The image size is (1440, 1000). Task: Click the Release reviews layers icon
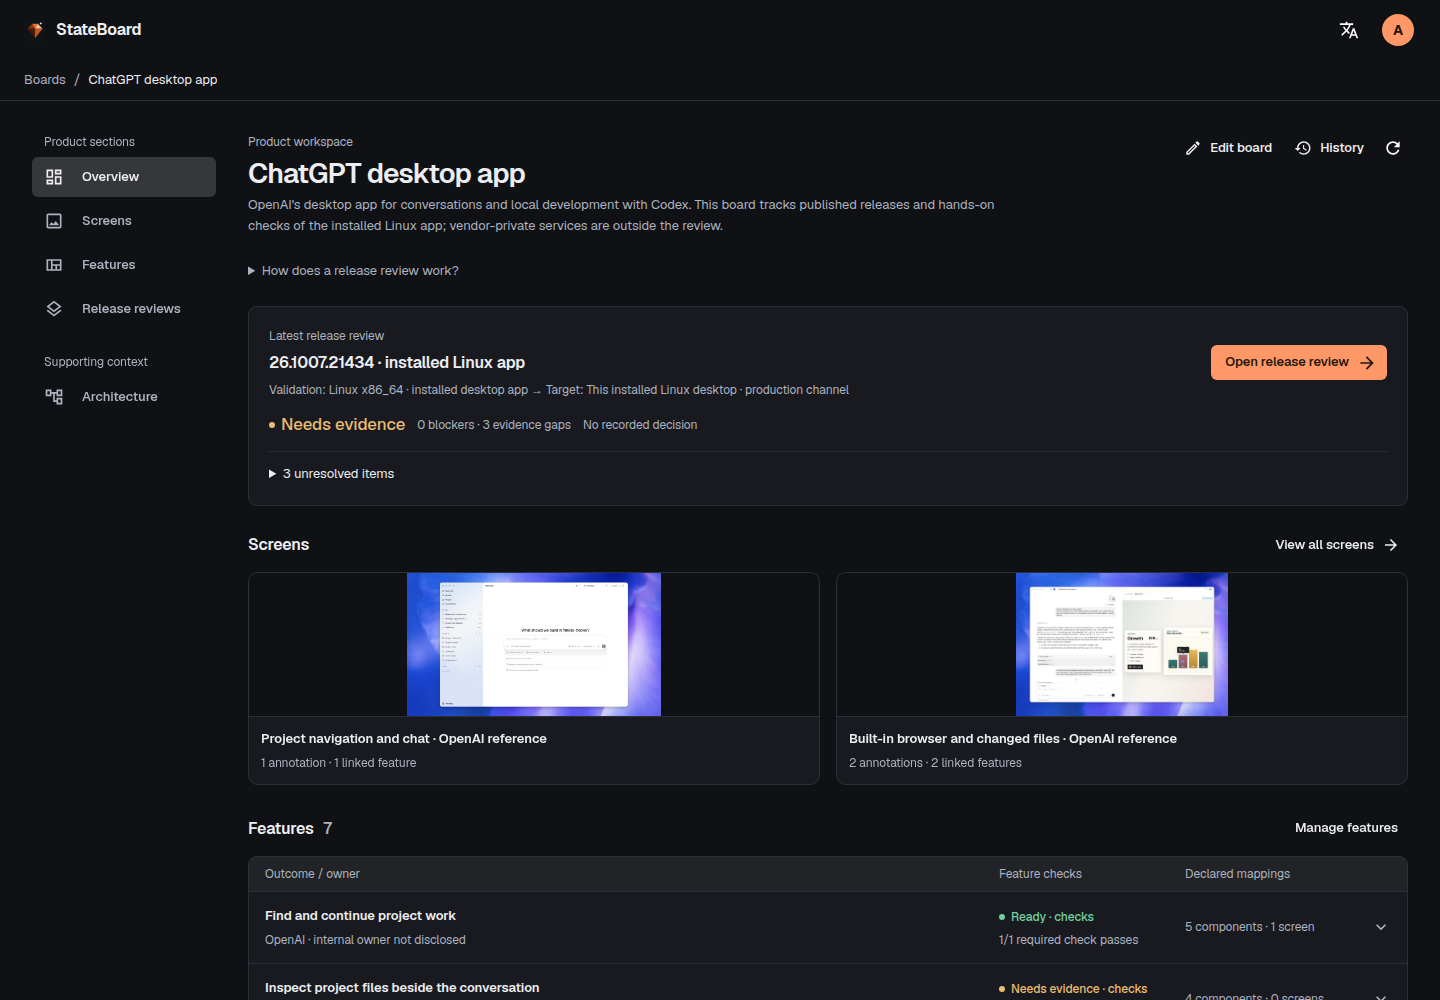[54, 309]
